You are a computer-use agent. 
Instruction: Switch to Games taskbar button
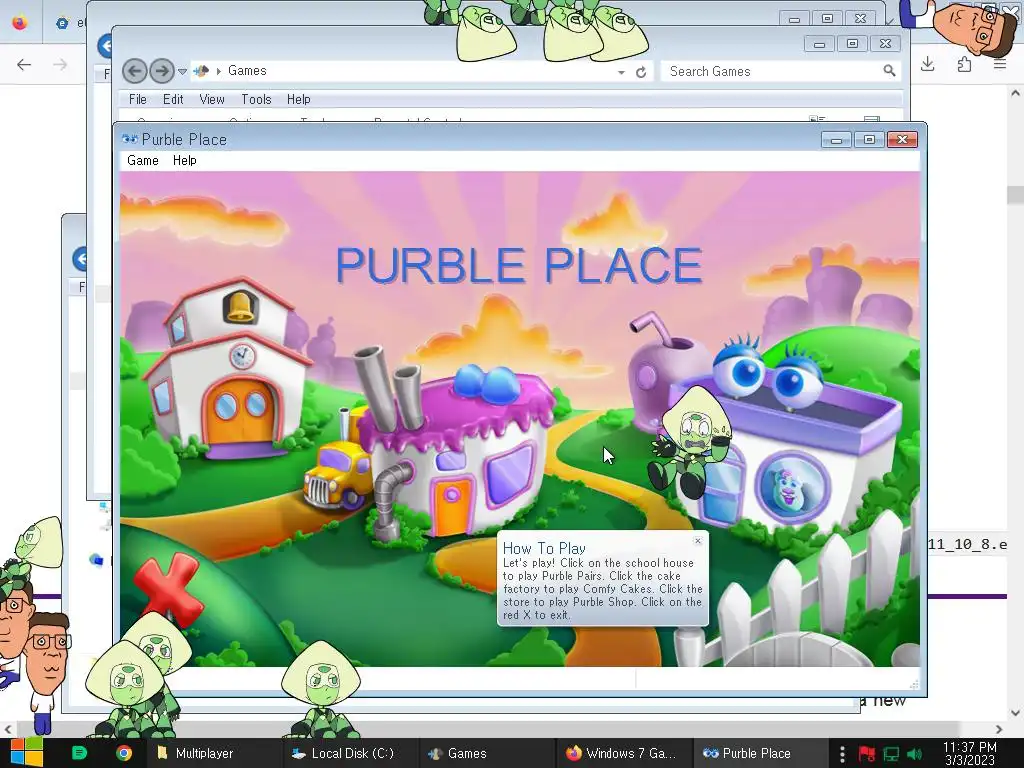tap(485, 753)
